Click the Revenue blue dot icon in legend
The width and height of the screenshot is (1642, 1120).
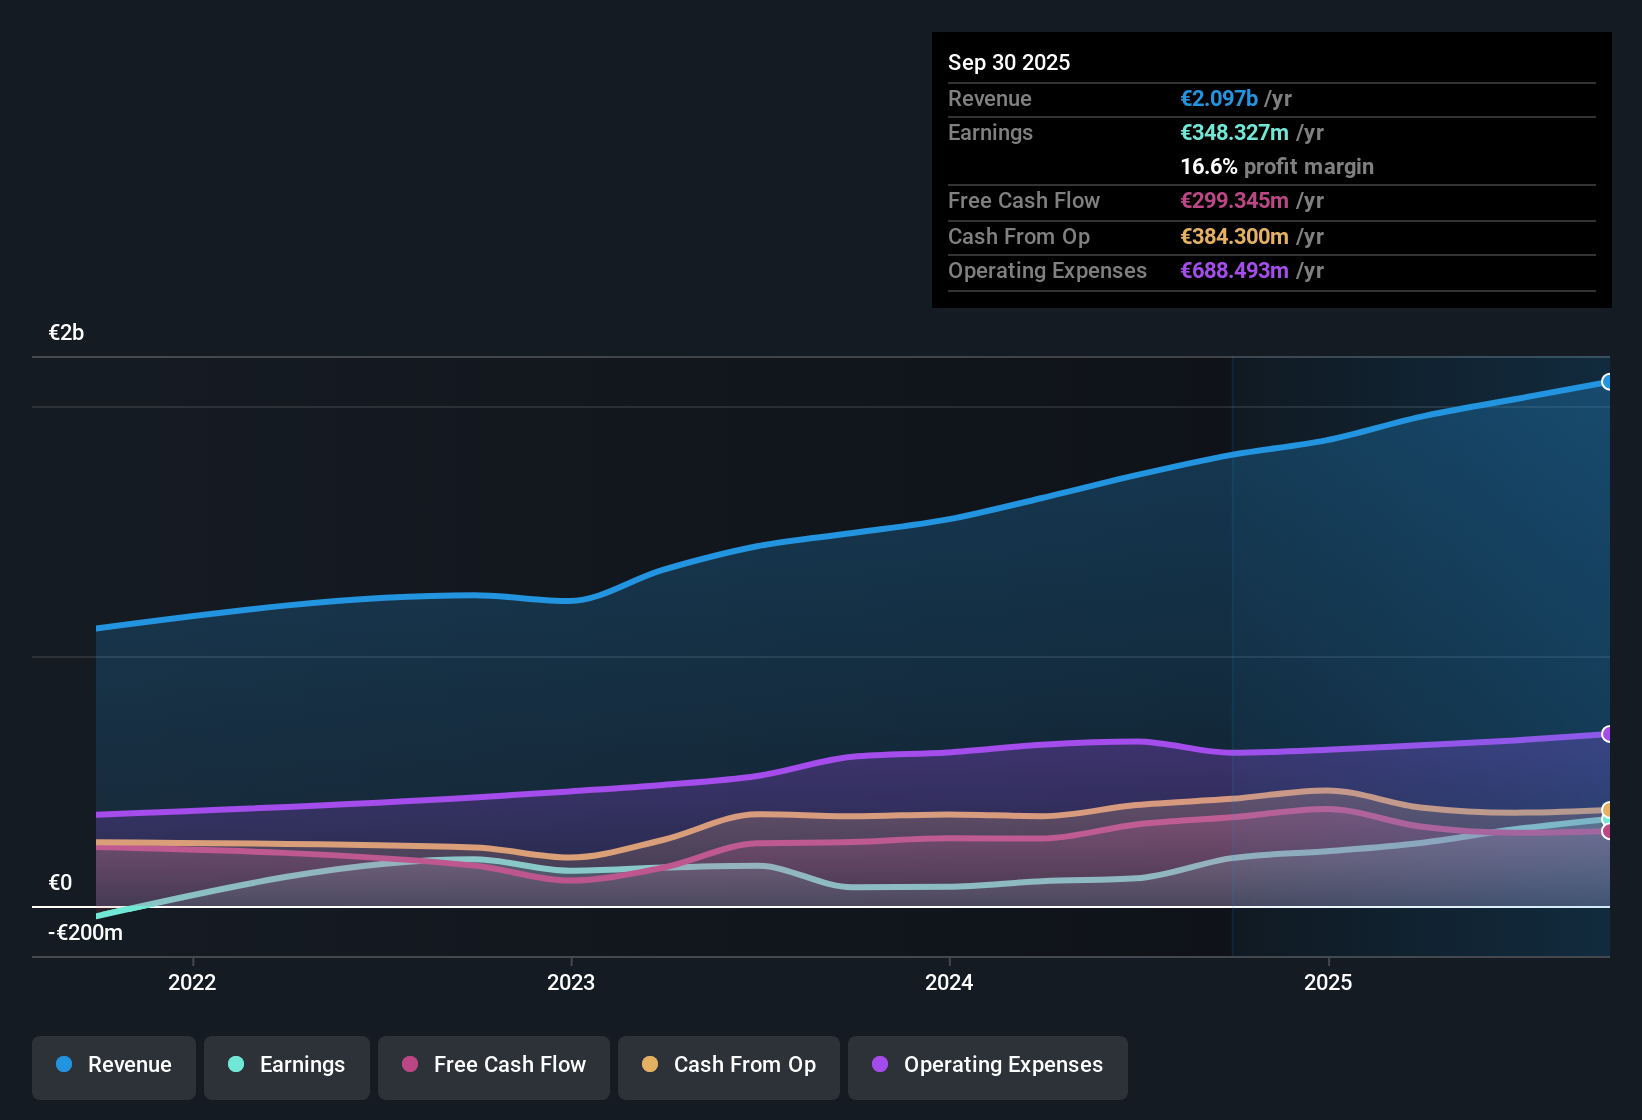(64, 1065)
